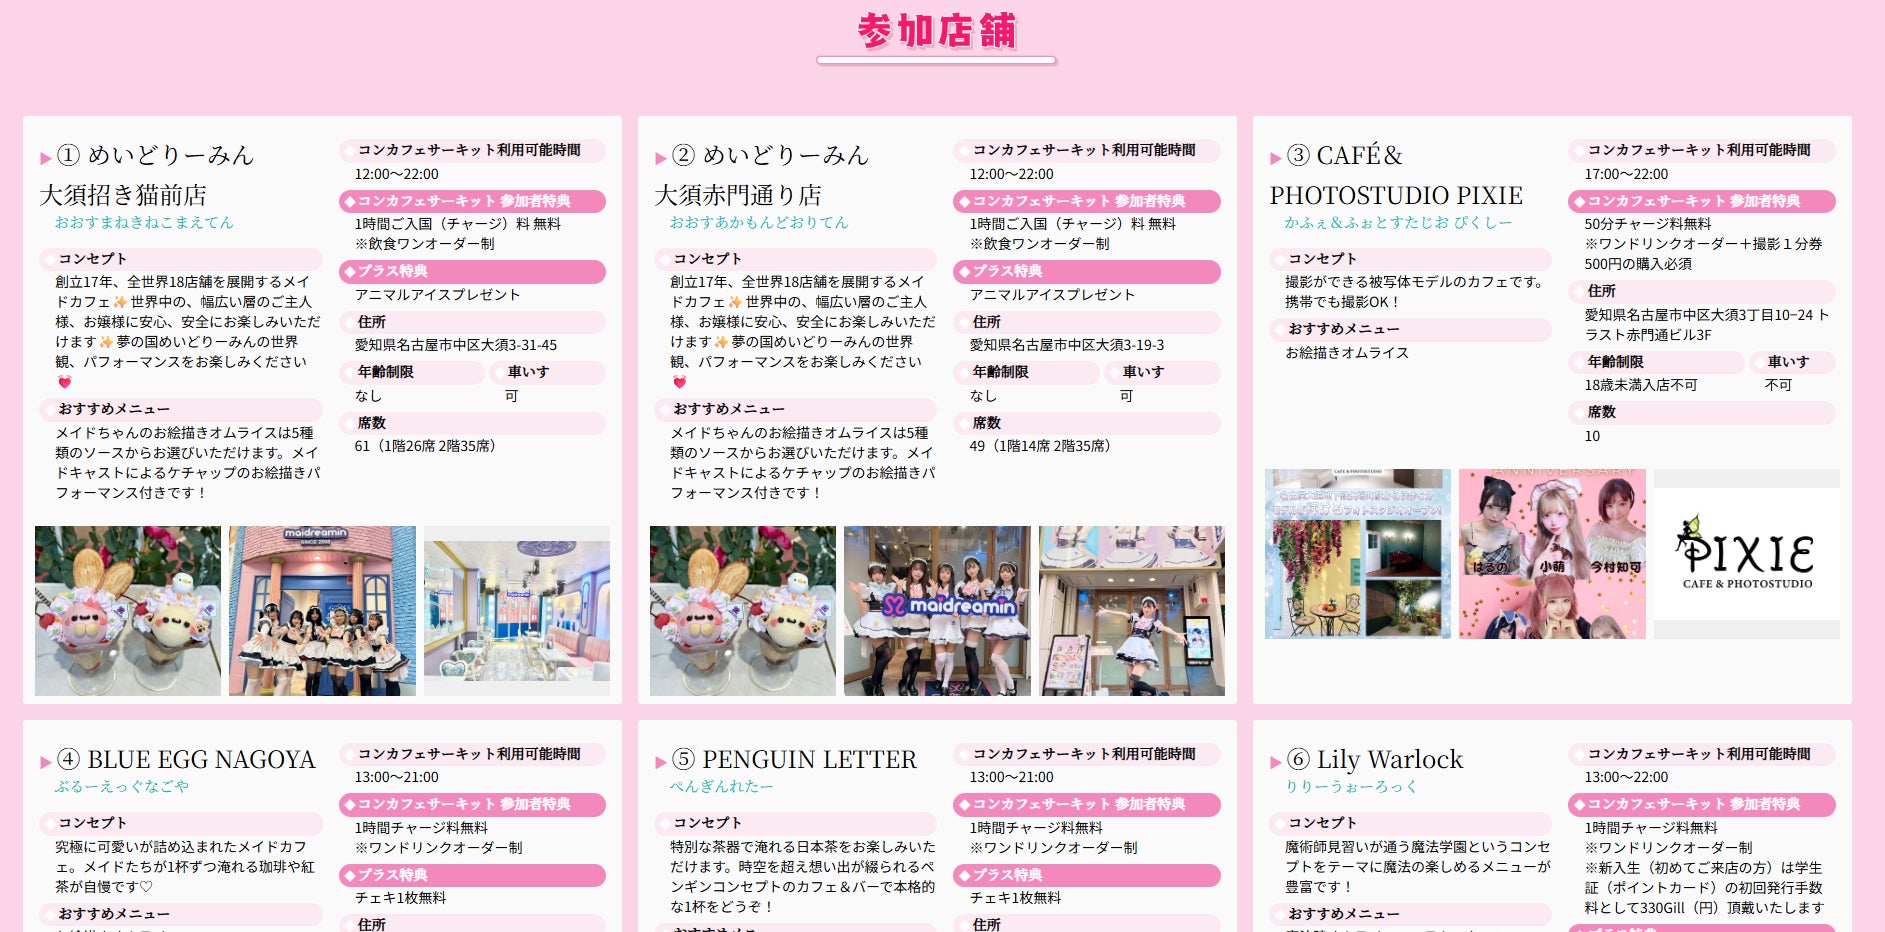This screenshot has width=1885, height=932.
Task: Click the 参加者特典 header in PIXIE card
Action: click(1701, 201)
